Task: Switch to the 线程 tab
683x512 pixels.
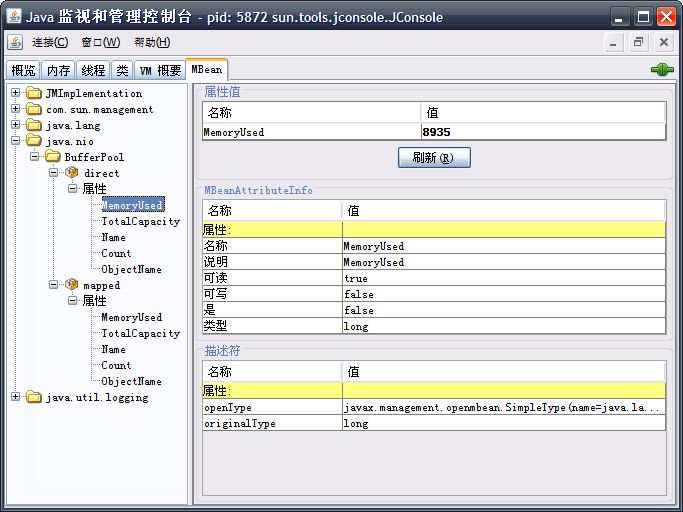Action: [x=93, y=70]
